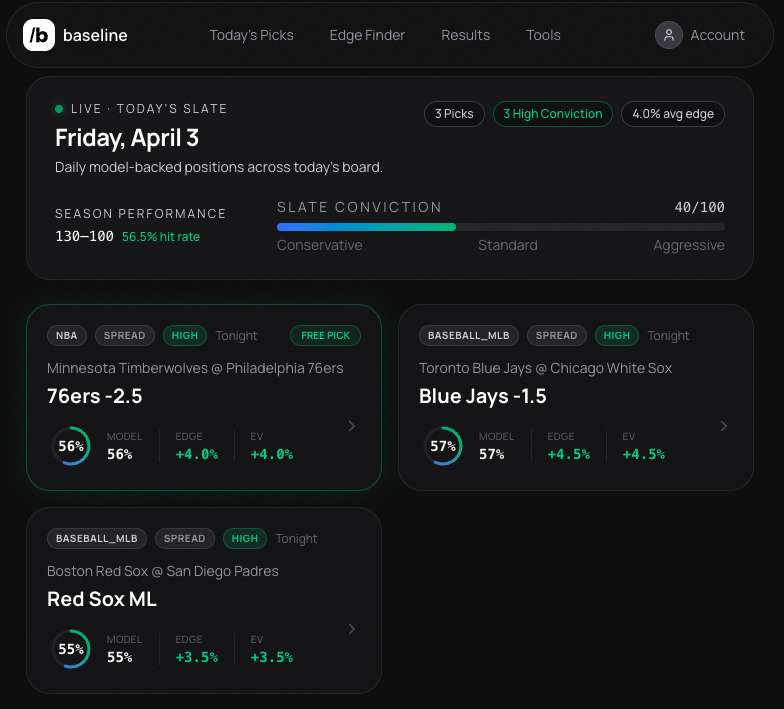Select the 3 High Conviction pill
784x709 pixels.
click(552, 114)
